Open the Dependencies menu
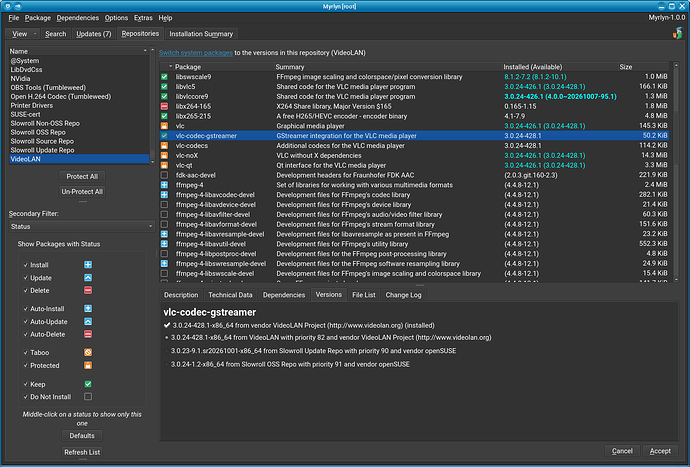690x467 pixels. (x=77, y=18)
